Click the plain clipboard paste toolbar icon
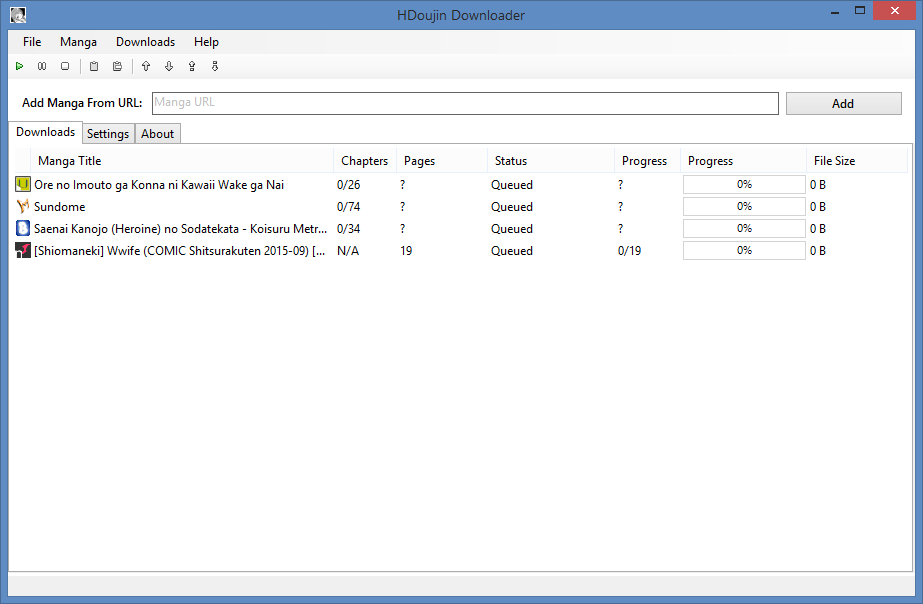923x604 pixels. (x=94, y=66)
